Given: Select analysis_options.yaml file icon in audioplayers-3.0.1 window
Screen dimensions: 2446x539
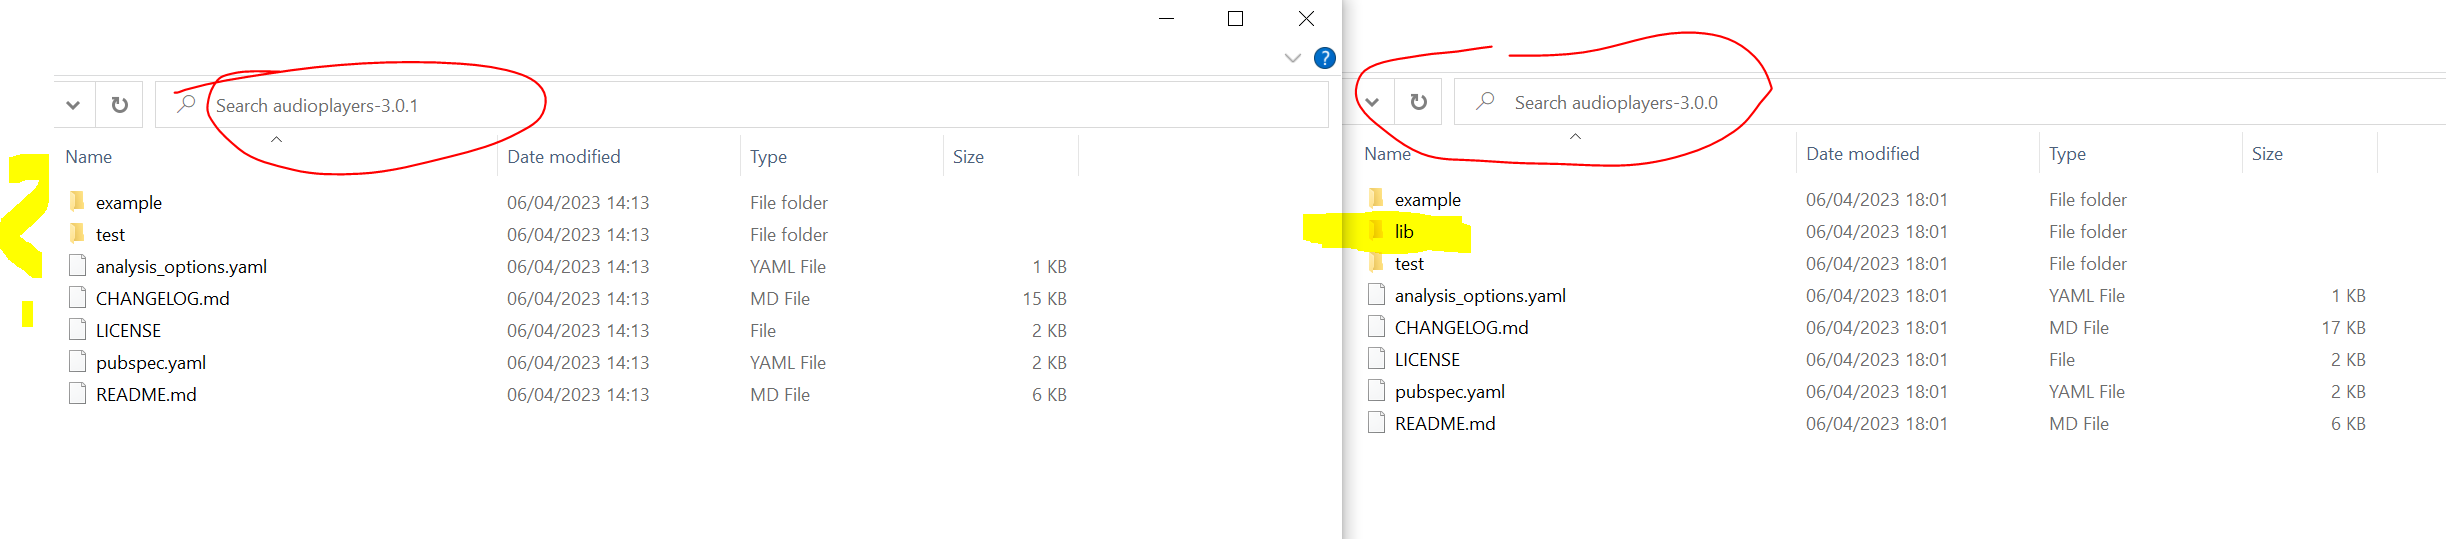Looking at the screenshot, I should point(77,266).
